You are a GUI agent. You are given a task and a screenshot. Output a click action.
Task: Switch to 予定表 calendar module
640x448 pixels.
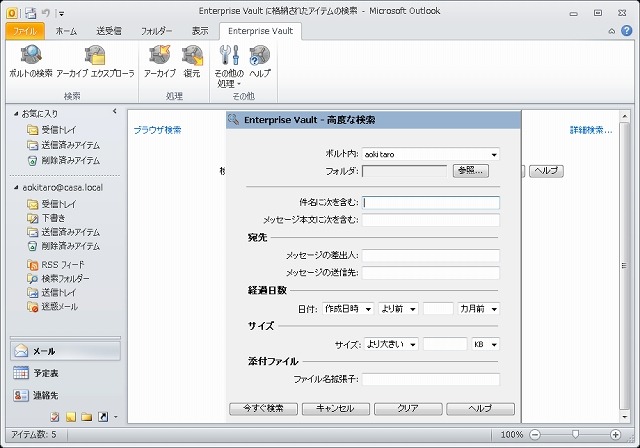(x=65, y=373)
